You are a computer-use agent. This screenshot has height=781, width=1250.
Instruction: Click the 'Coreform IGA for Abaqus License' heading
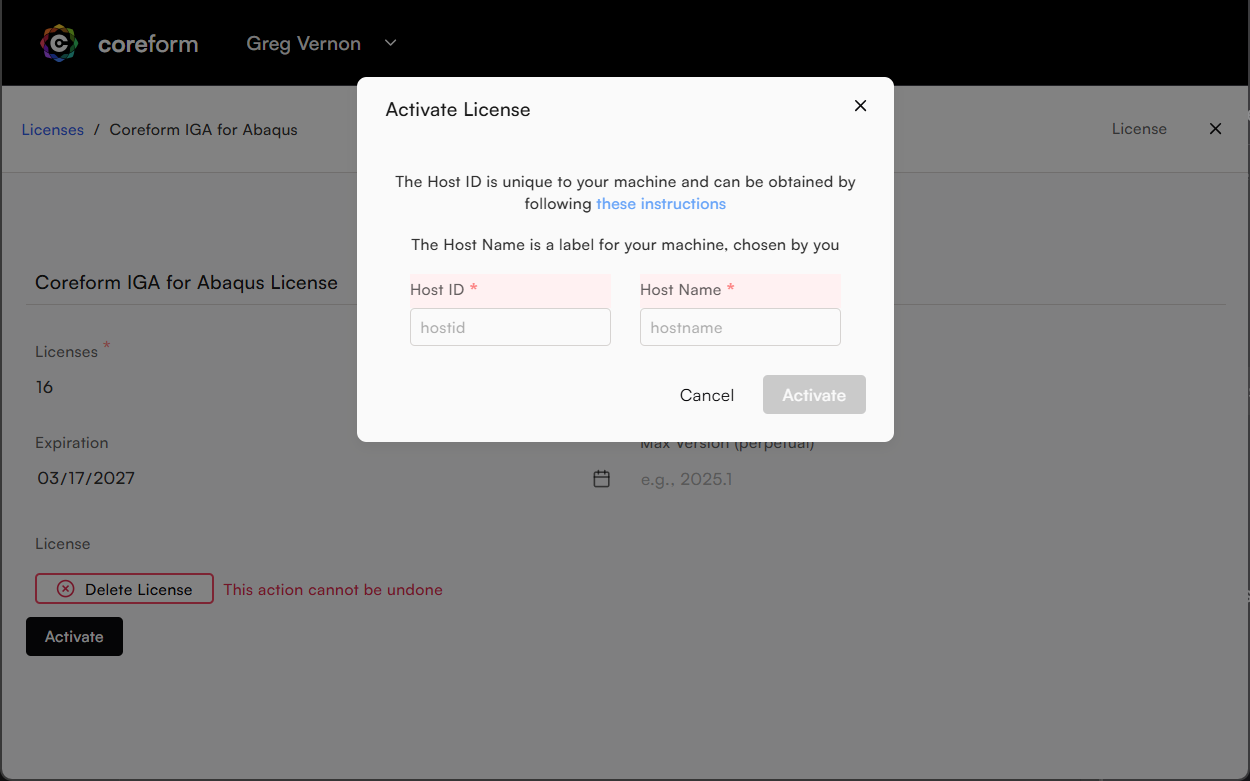pos(186,283)
